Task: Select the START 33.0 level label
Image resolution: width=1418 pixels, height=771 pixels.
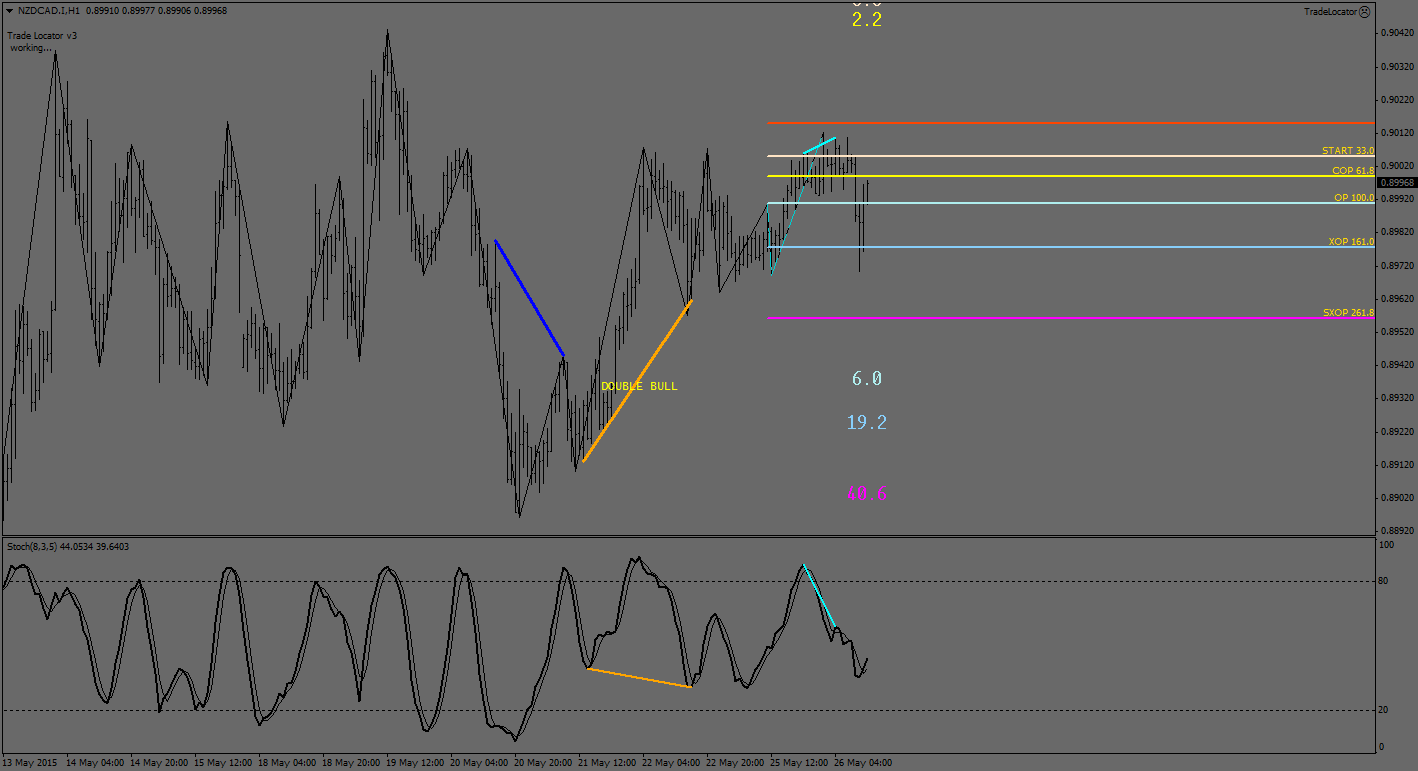Action: (x=1347, y=151)
